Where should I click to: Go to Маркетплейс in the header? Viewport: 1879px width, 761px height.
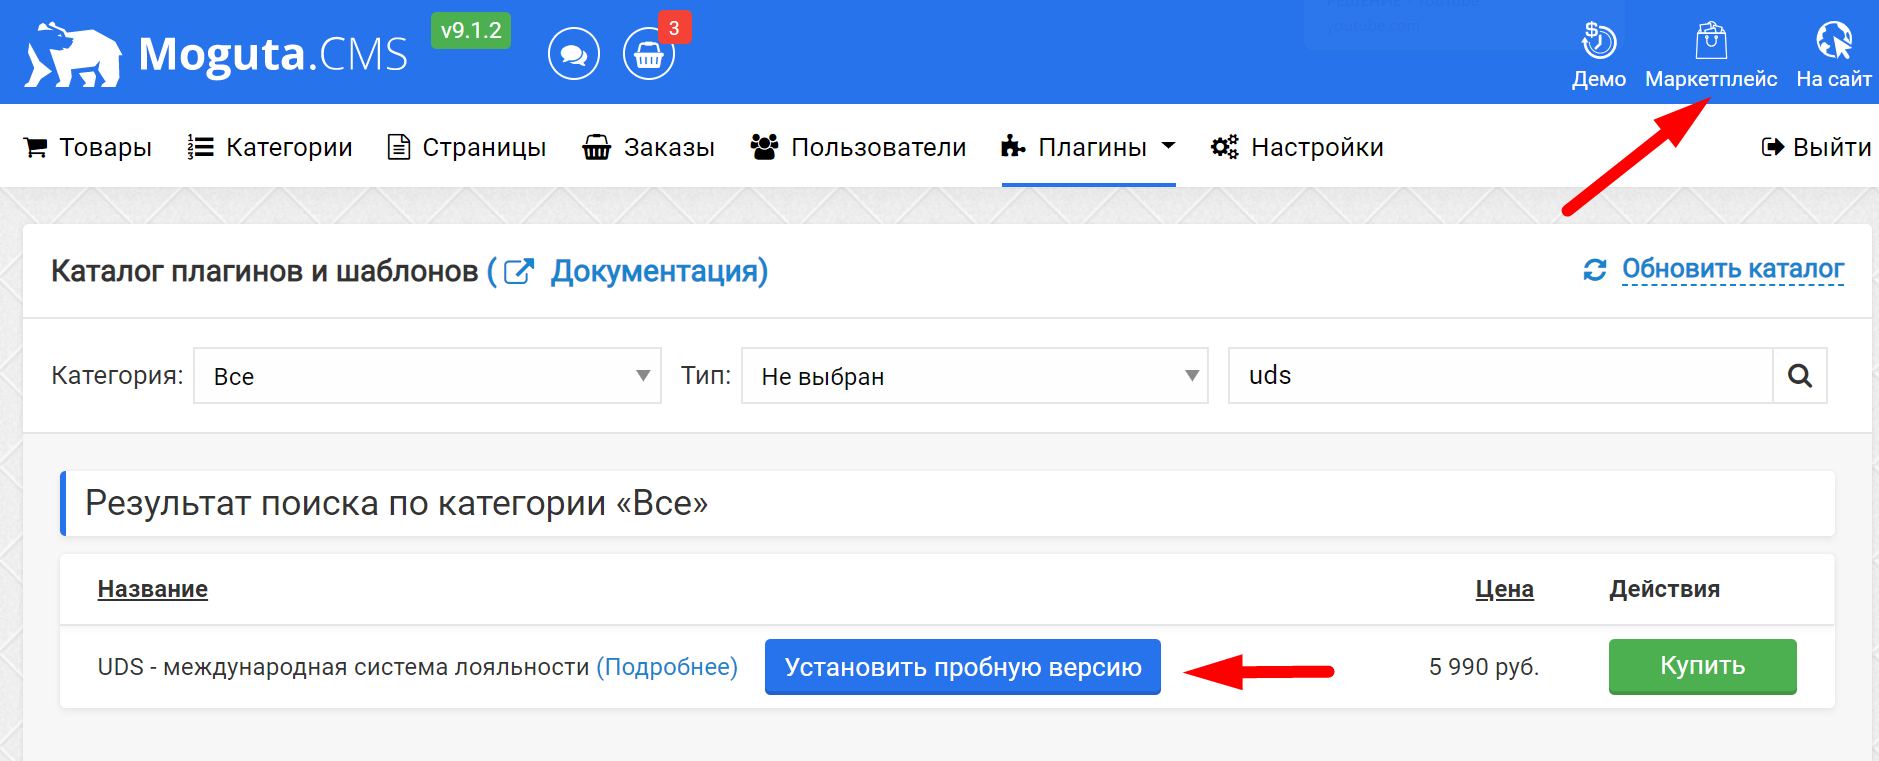1711,56
